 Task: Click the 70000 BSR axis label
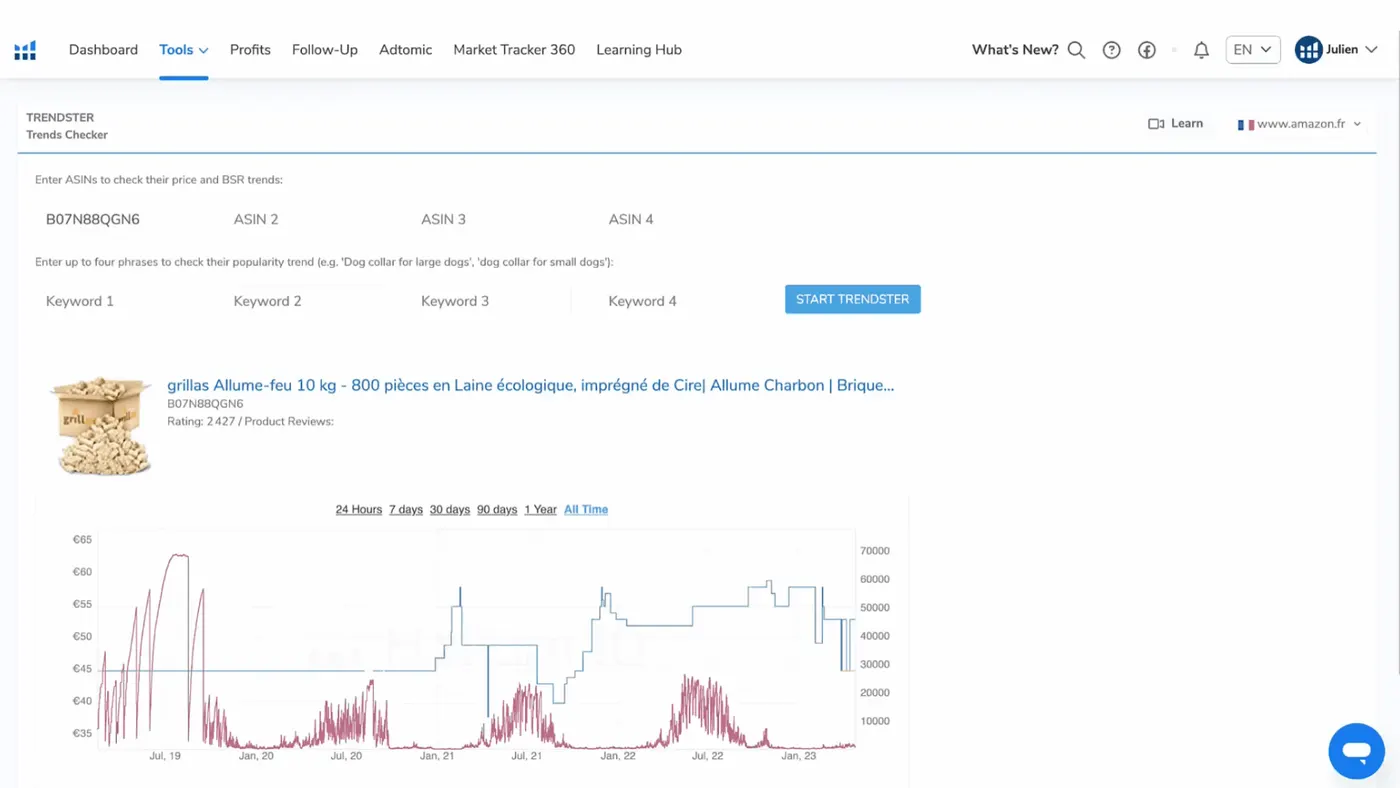click(x=874, y=551)
